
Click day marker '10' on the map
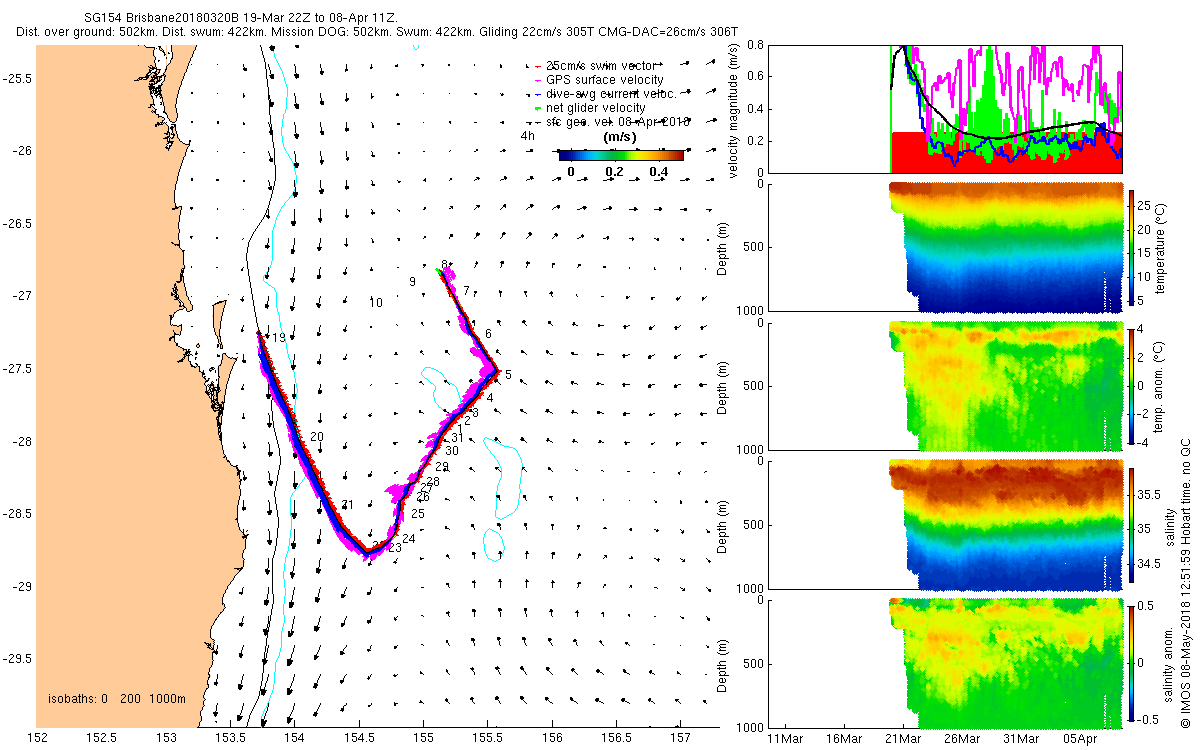point(376,302)
